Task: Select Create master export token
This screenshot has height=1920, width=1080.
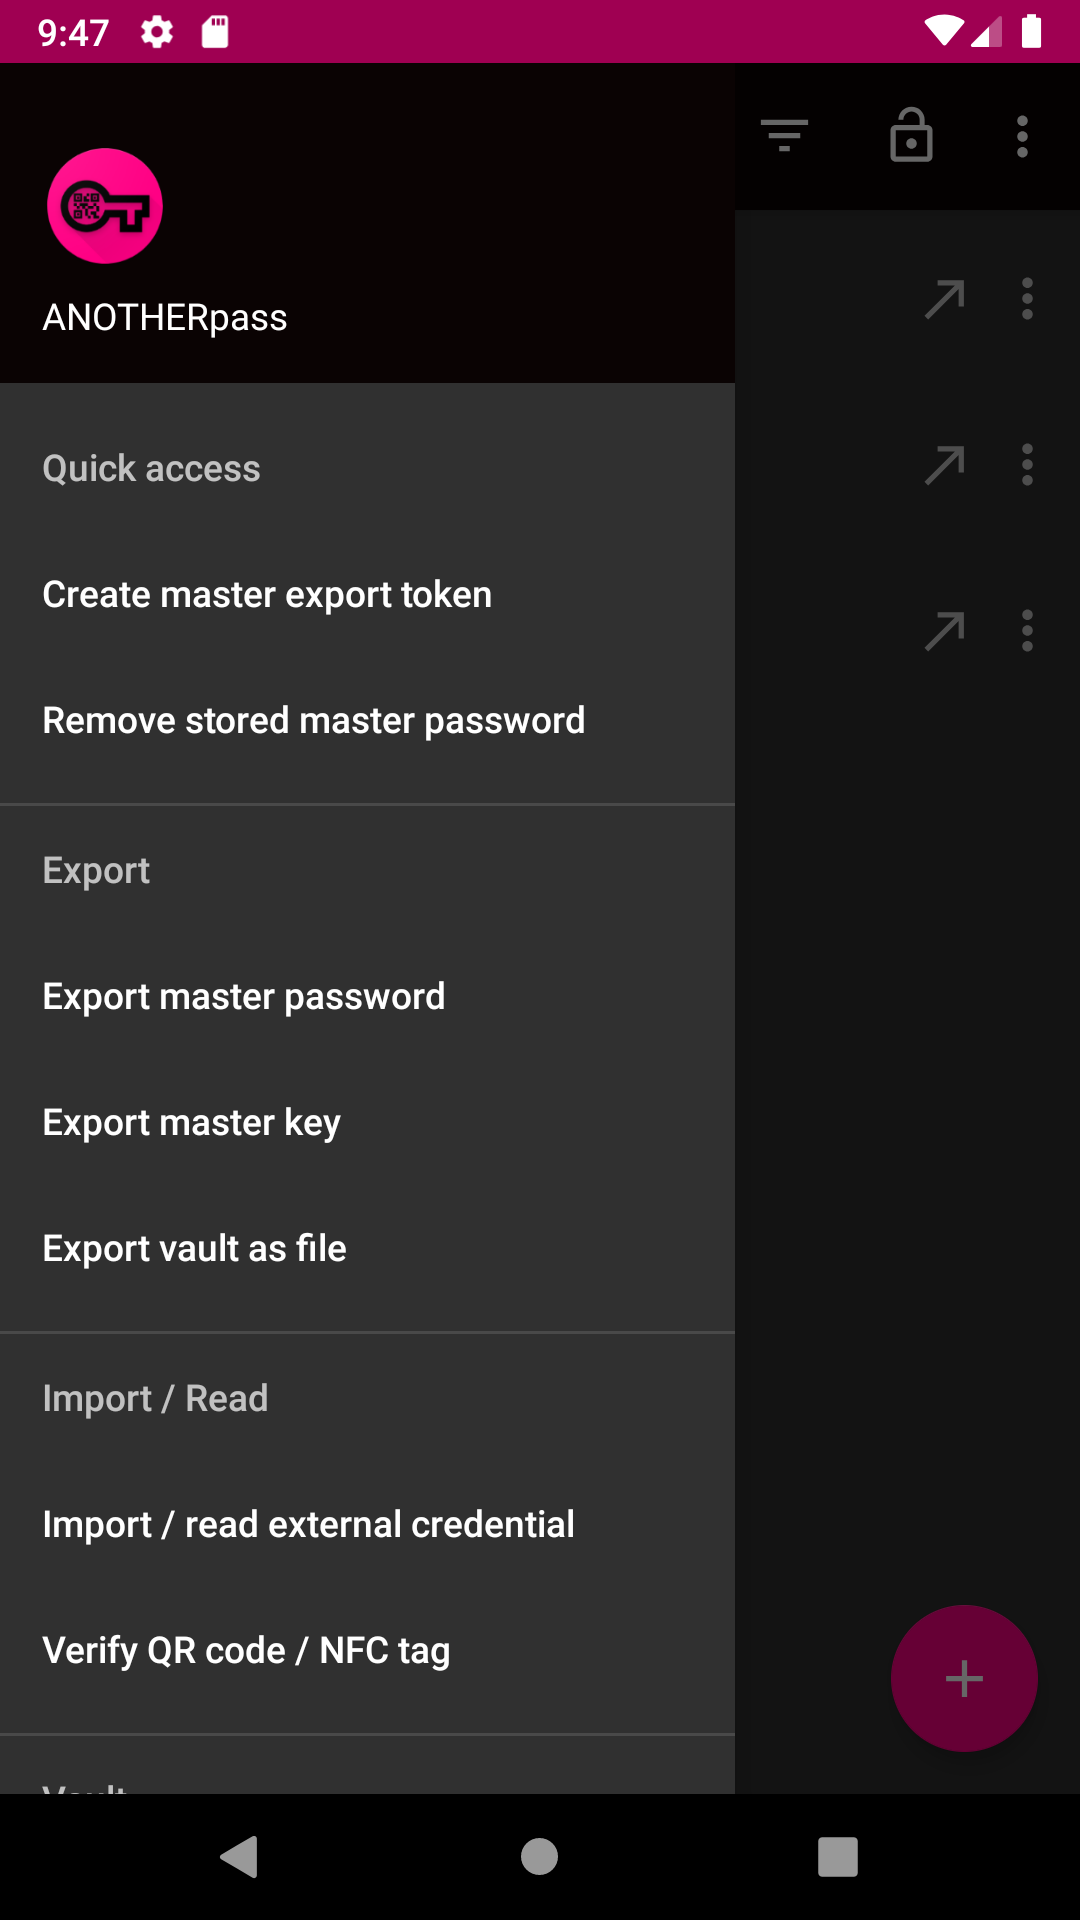Action: 267,595
